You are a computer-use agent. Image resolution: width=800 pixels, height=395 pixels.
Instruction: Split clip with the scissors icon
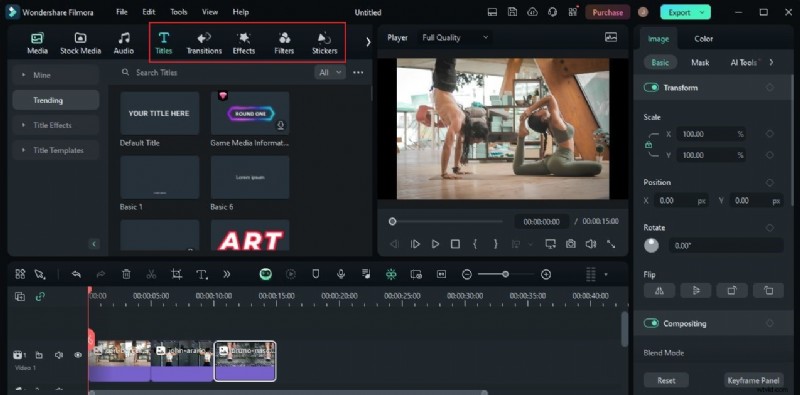click(x=151, y=275)
